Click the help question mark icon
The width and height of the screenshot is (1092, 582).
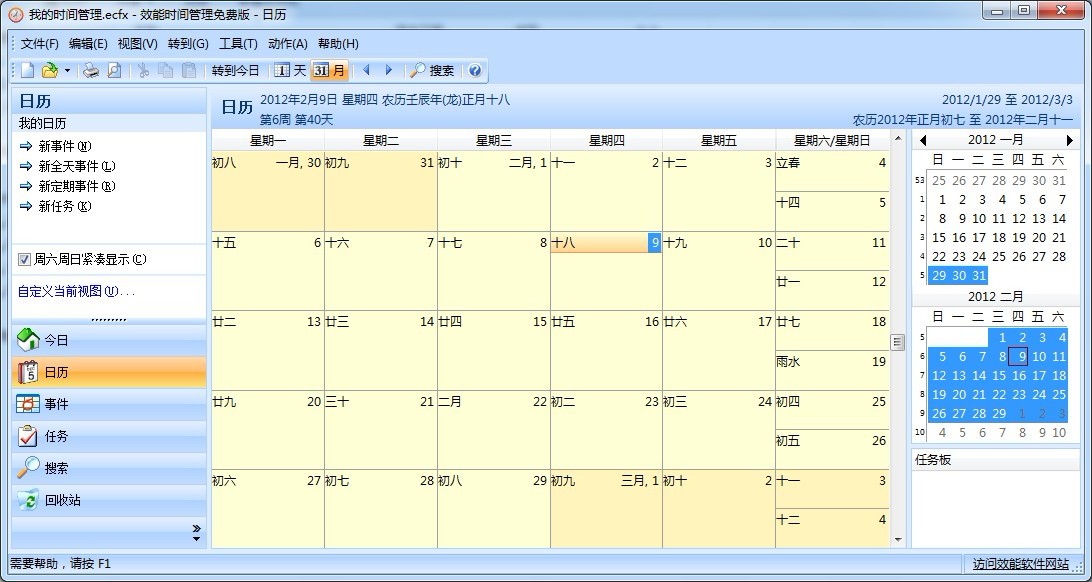coord(475,70)
